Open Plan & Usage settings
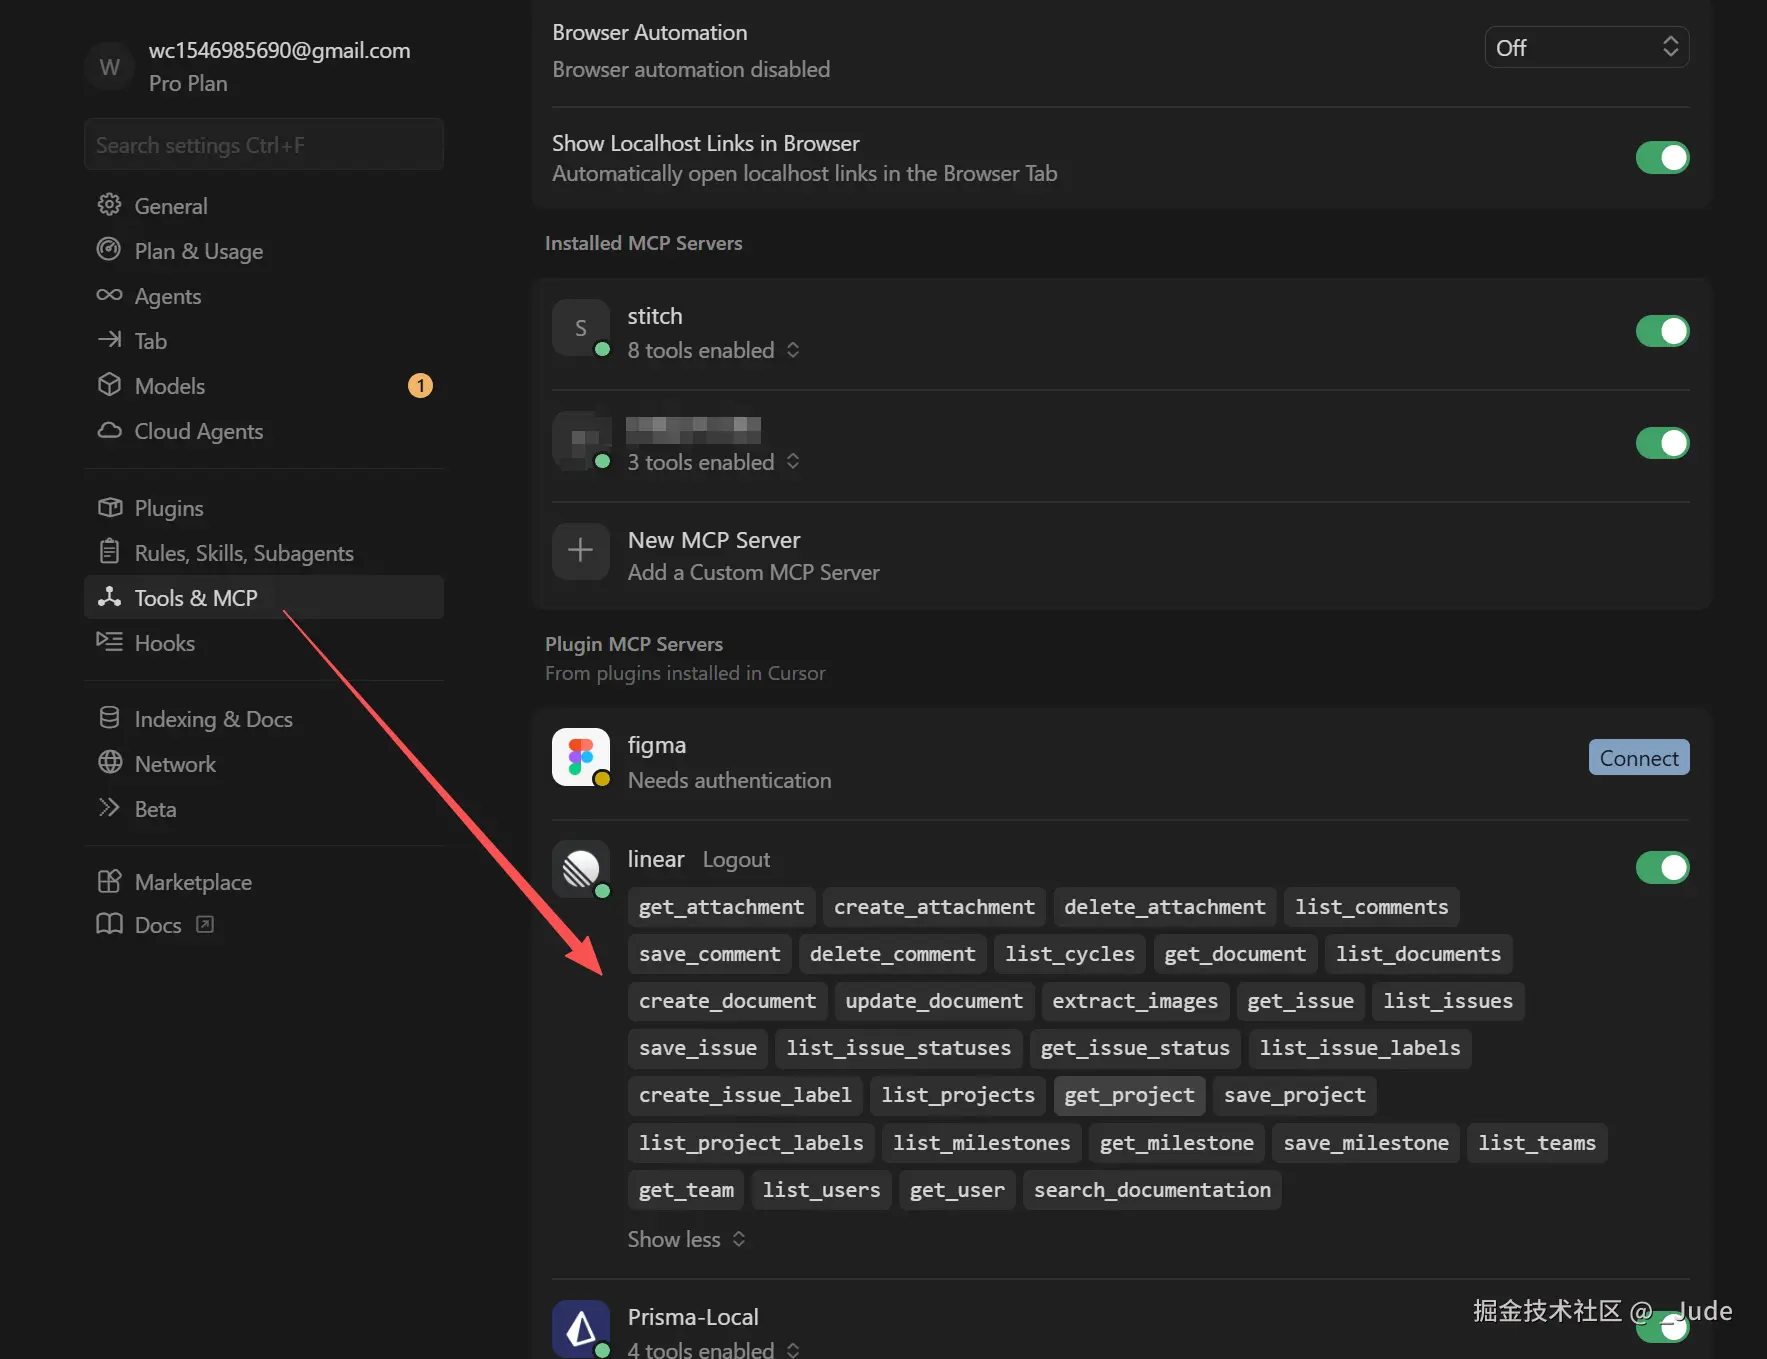 tap(264, 251)
